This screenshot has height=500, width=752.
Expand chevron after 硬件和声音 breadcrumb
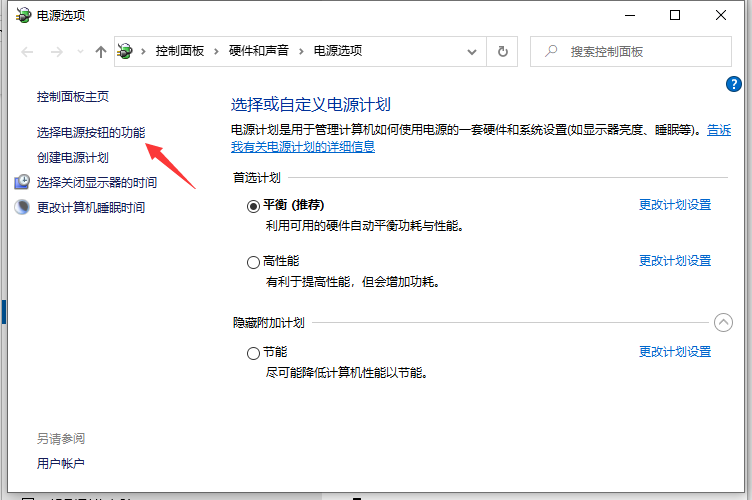[301, 51]
